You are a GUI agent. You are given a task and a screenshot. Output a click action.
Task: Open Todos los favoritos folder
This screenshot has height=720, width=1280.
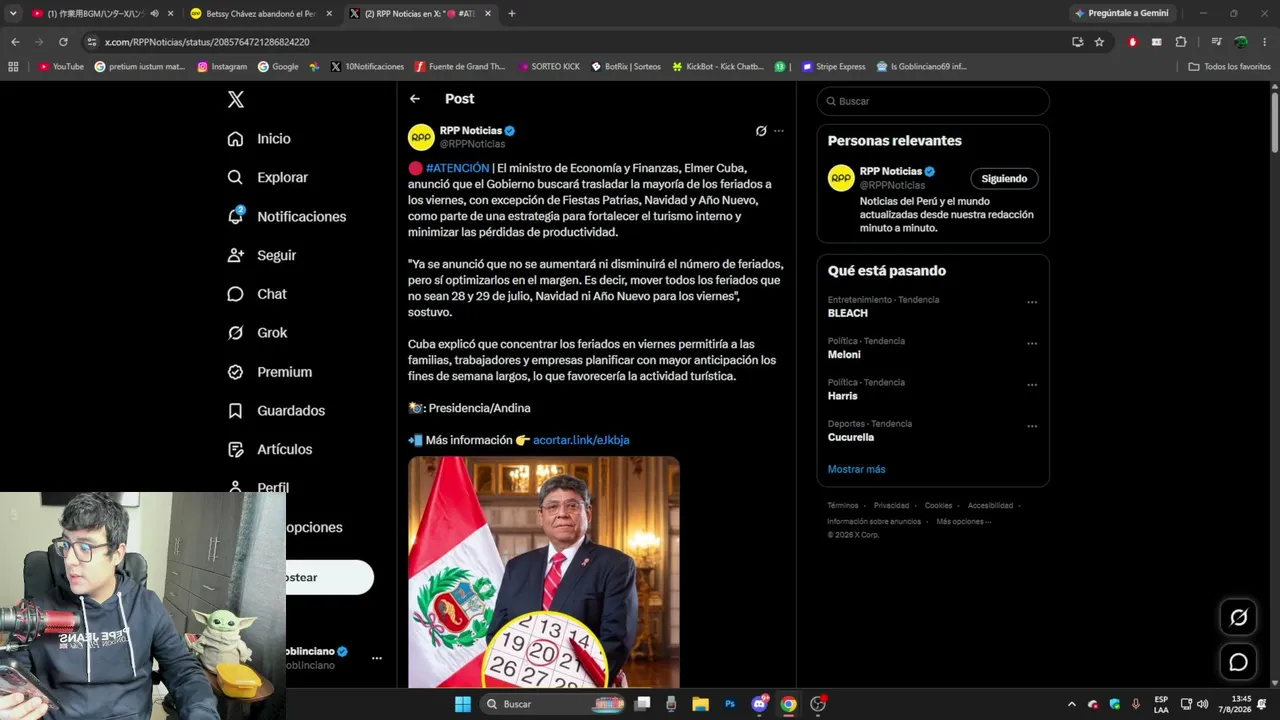coord(1229,67)
